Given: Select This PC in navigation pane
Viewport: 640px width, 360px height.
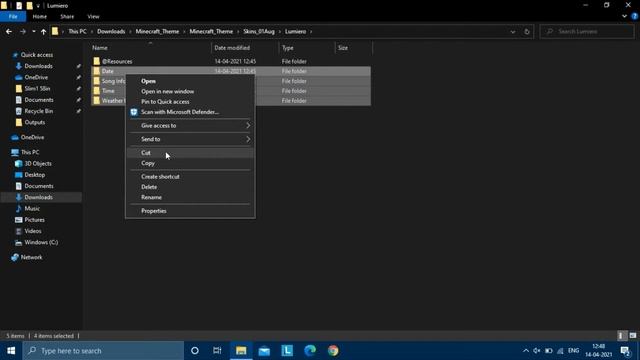Looking at the screenshot, I should click(x=30, y=152).
